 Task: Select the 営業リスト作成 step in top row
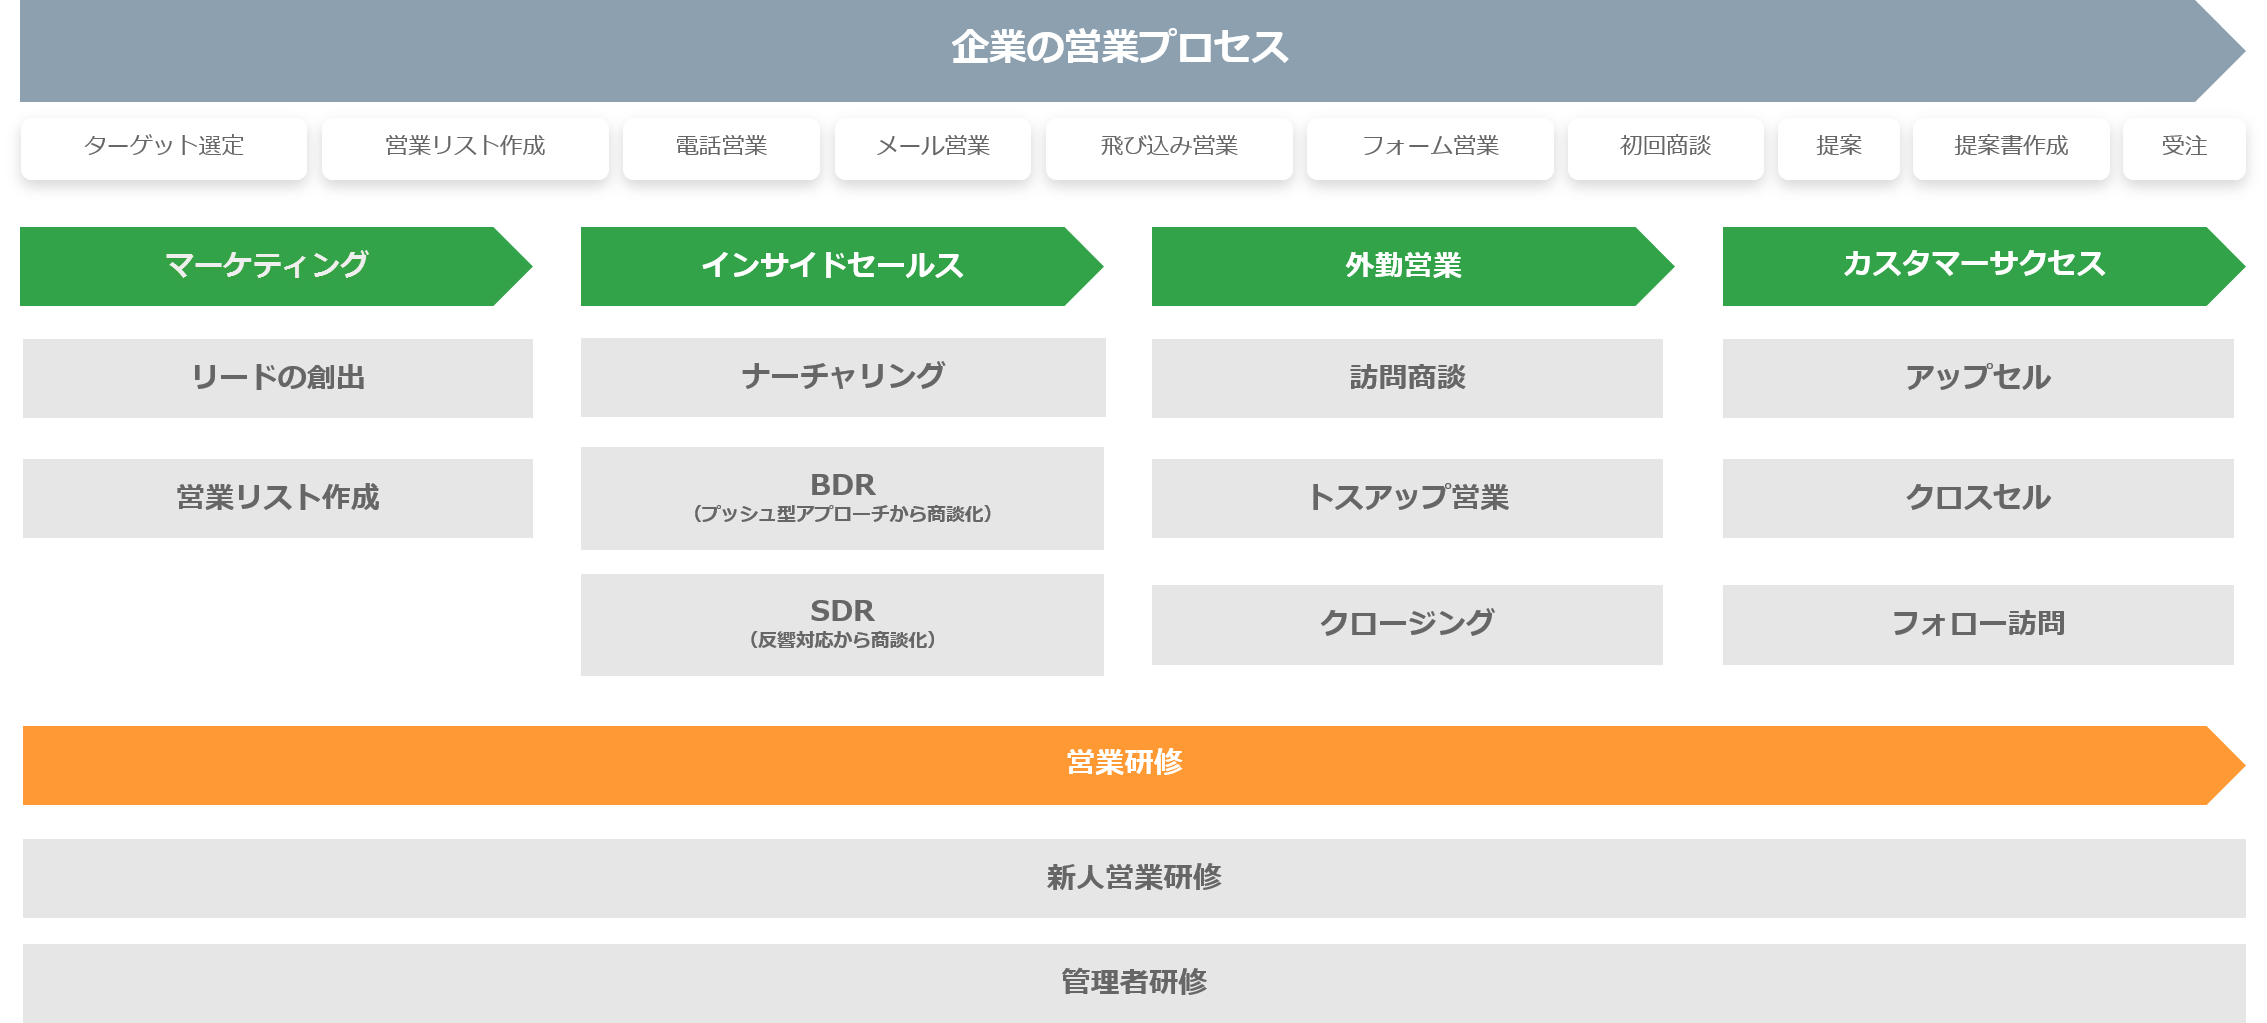point(465,147)
